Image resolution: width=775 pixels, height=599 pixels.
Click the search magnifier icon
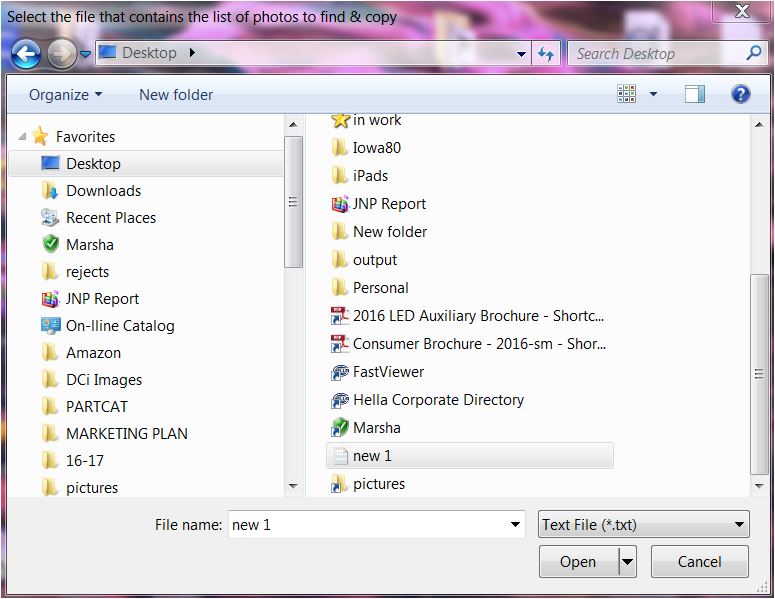(754, 53)
